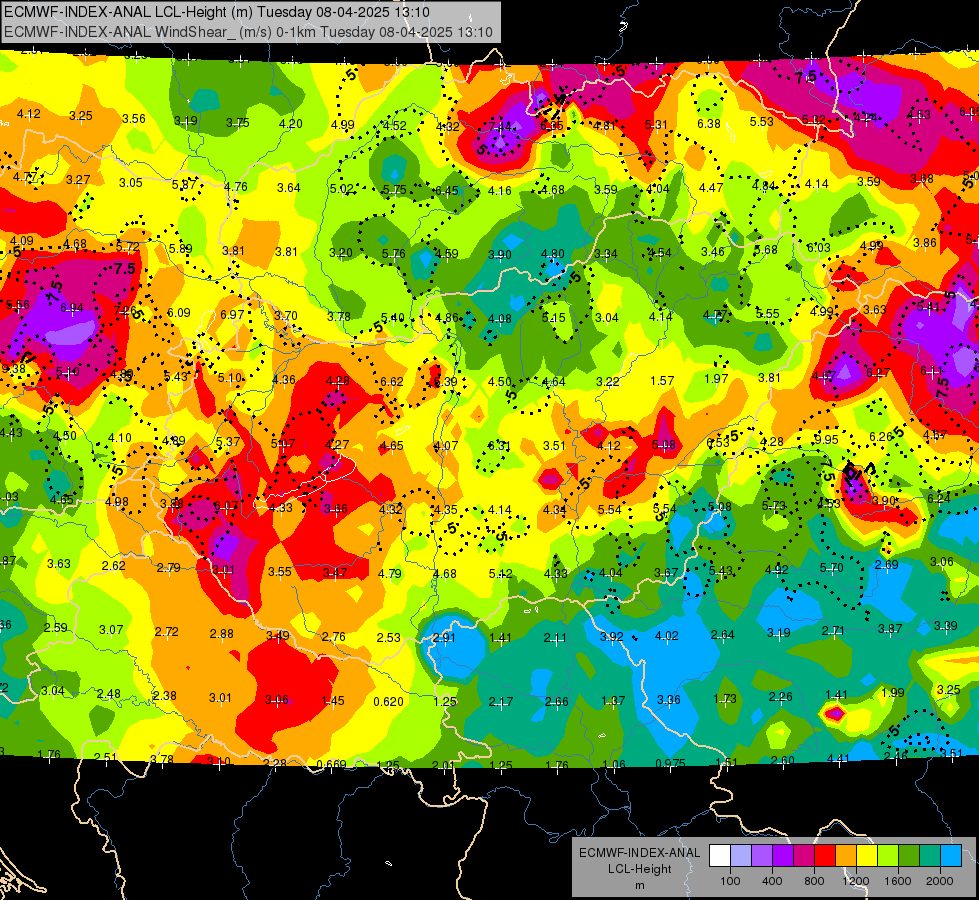Click the wind shear value '6.07'
Viewport: 979px width, 900px height.
point(225,506)
